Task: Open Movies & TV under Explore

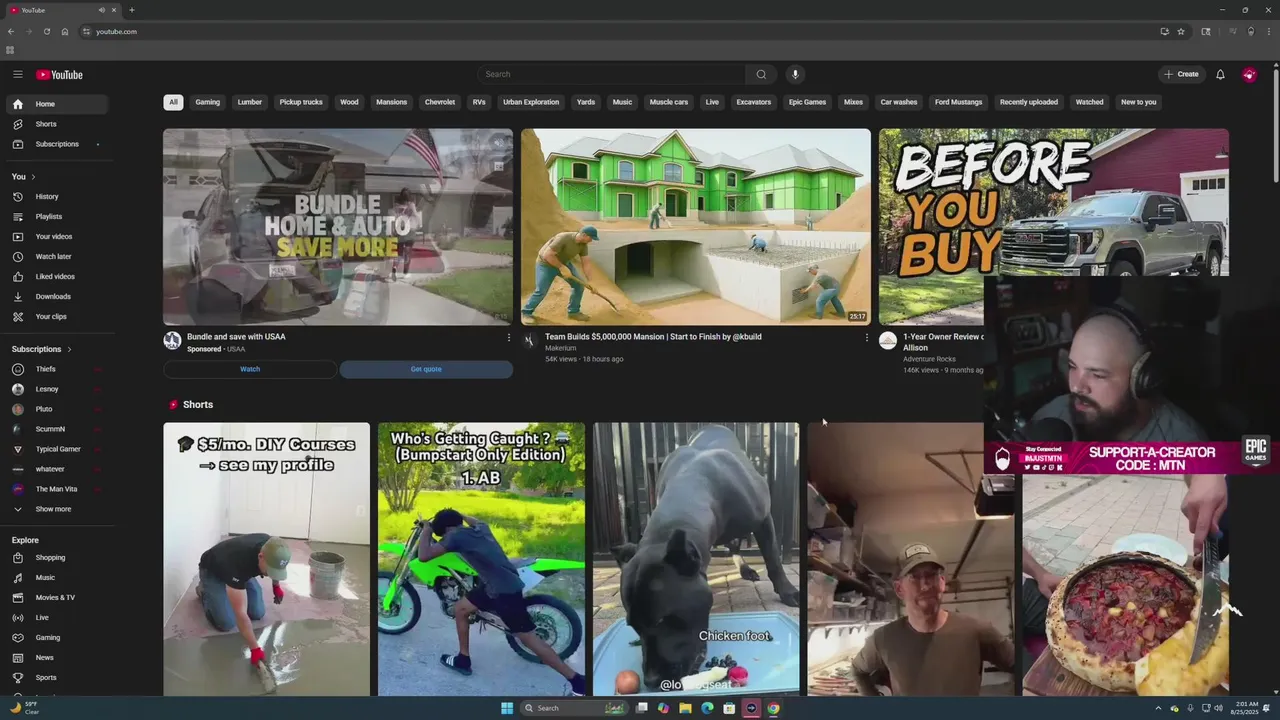Action: [x=56, y=598]
